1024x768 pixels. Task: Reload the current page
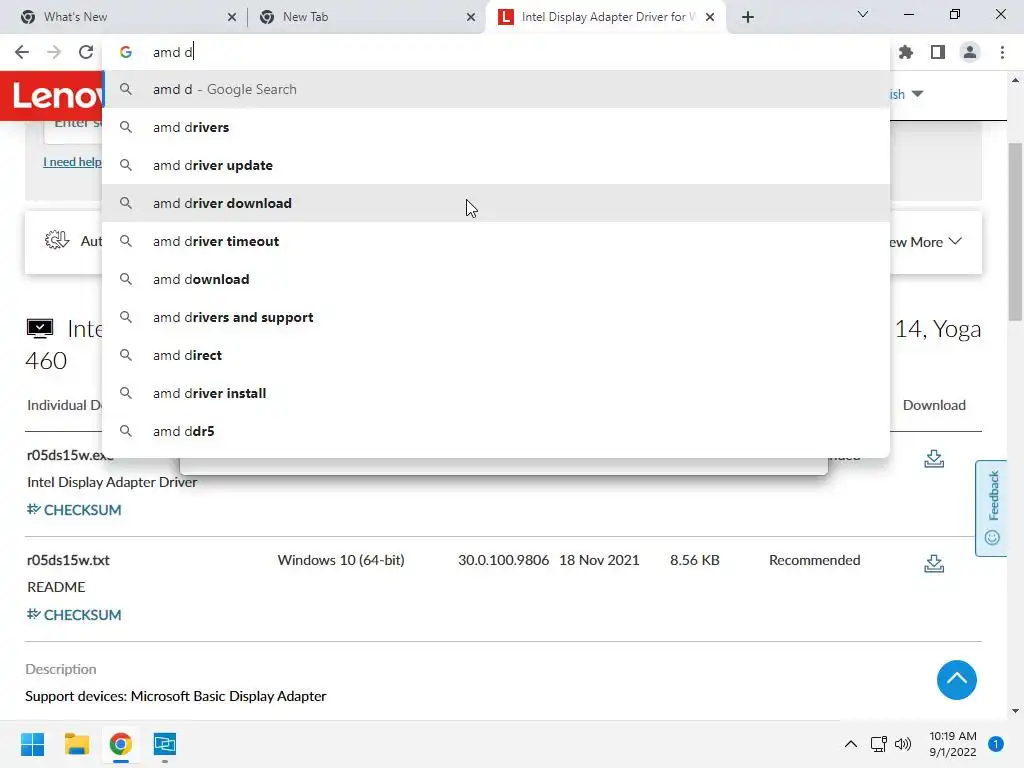(86, 52)
